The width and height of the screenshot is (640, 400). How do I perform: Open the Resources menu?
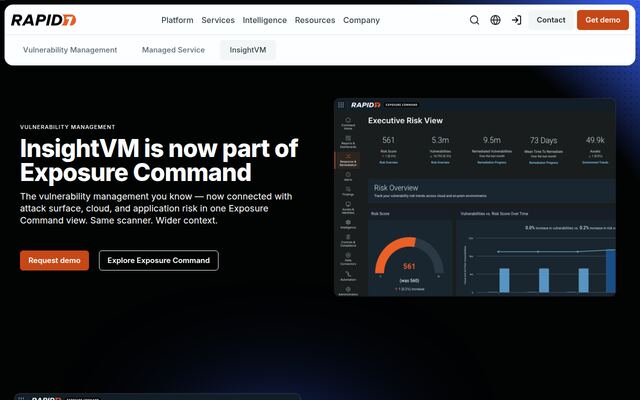315,20
